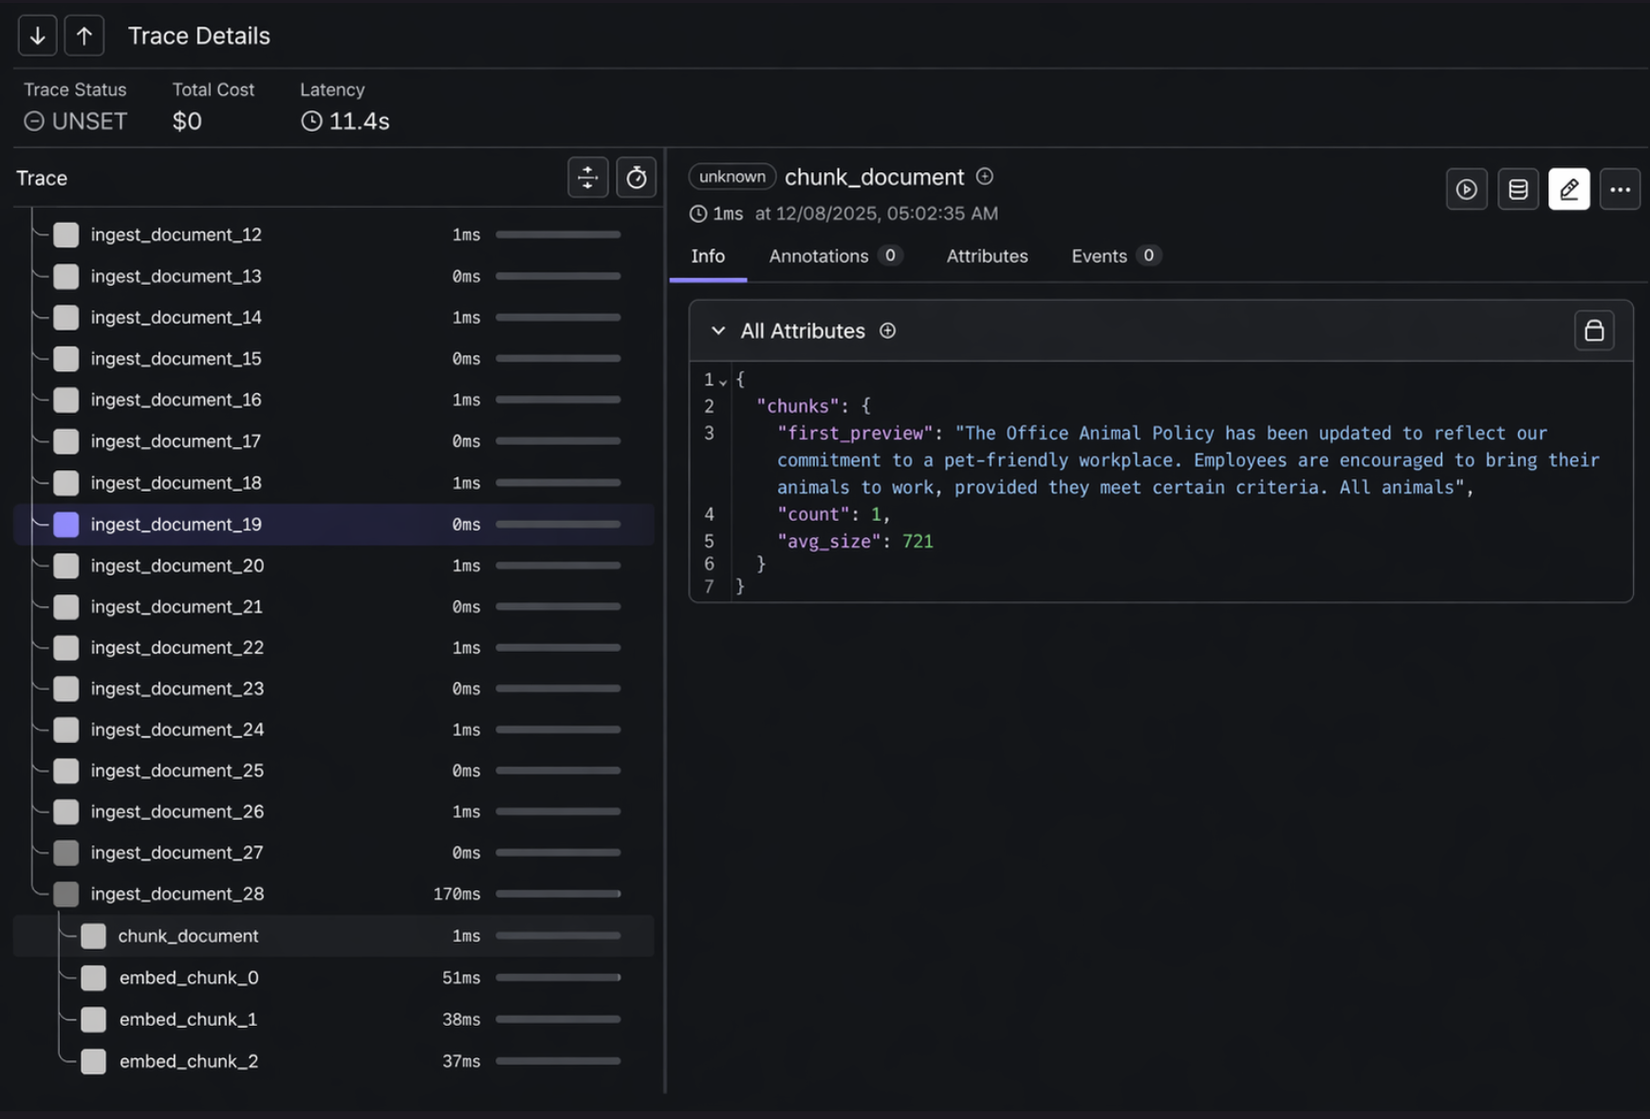Image resolution: width=1650 pixels, height=1119 pixels.
Task: Select span ingest_document_17
Action: click(x=334, y=441)
